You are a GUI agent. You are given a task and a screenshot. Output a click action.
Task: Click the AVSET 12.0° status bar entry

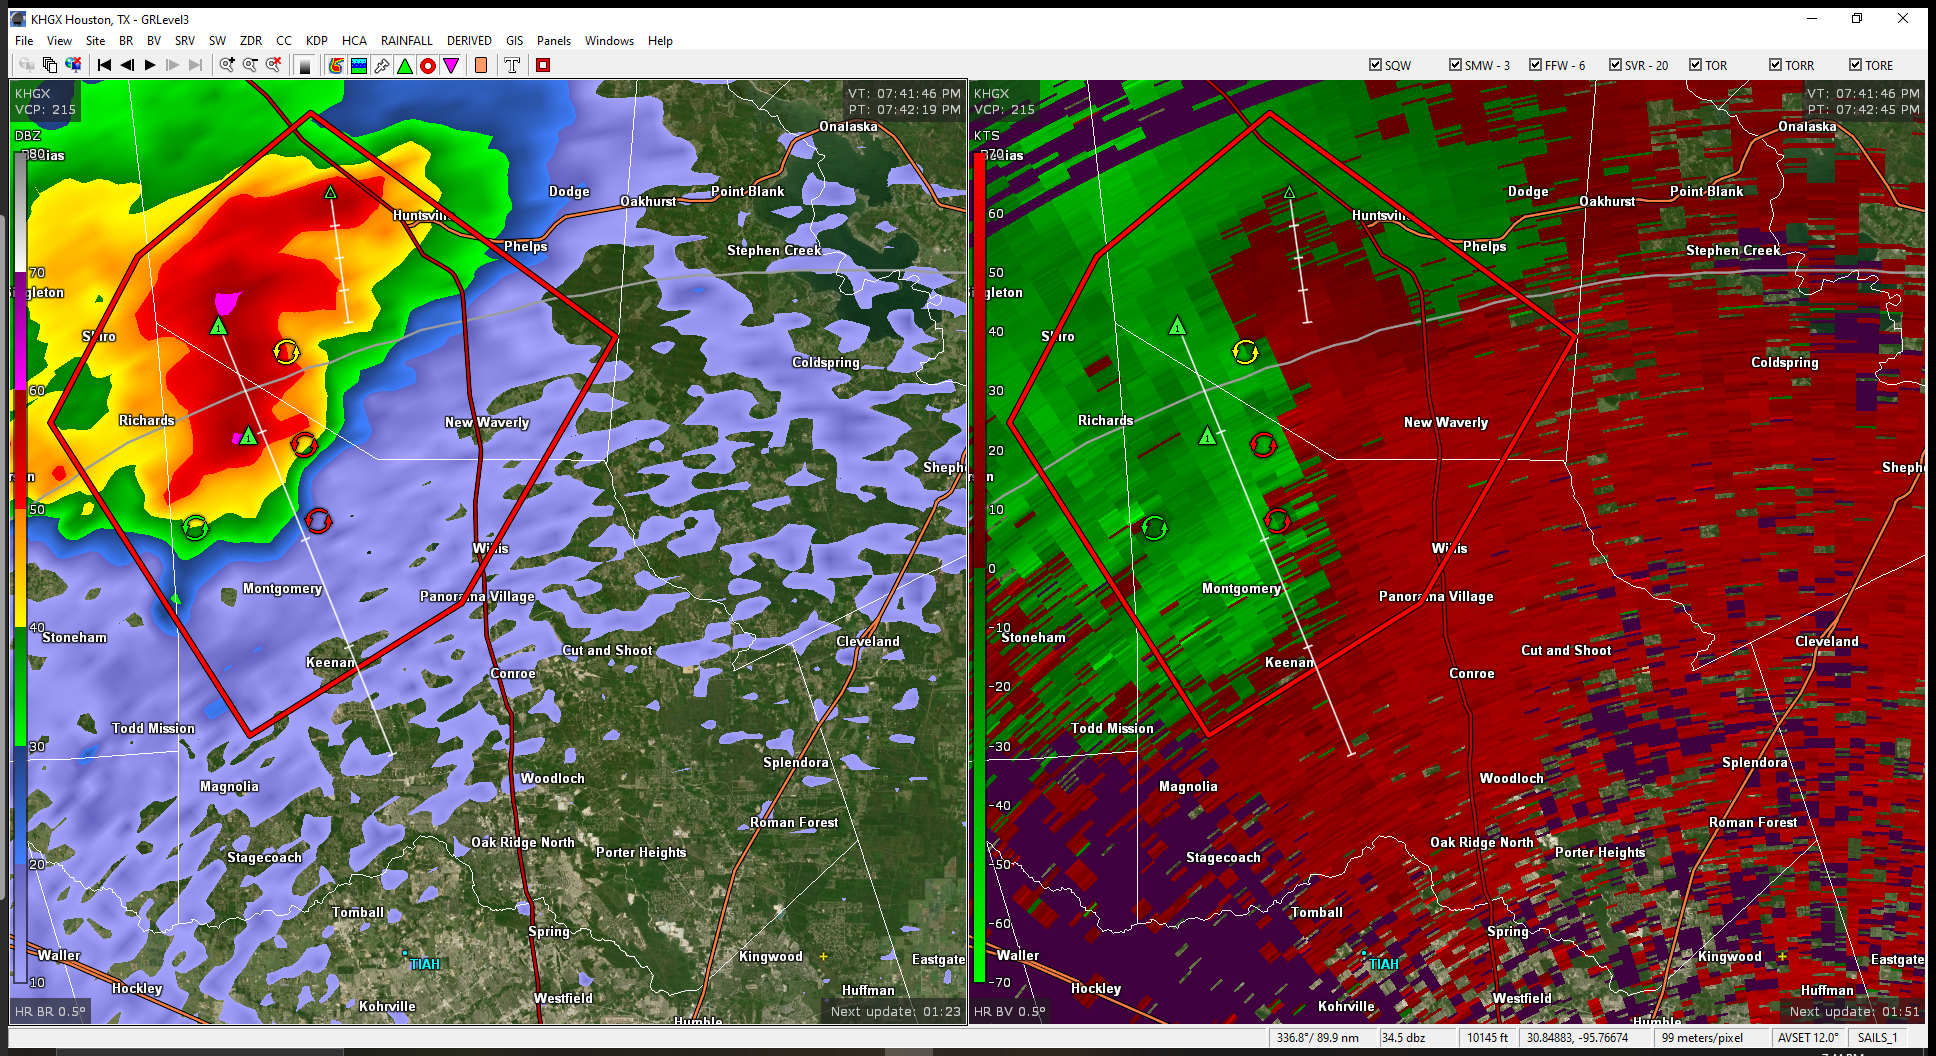point(1808,1038)
